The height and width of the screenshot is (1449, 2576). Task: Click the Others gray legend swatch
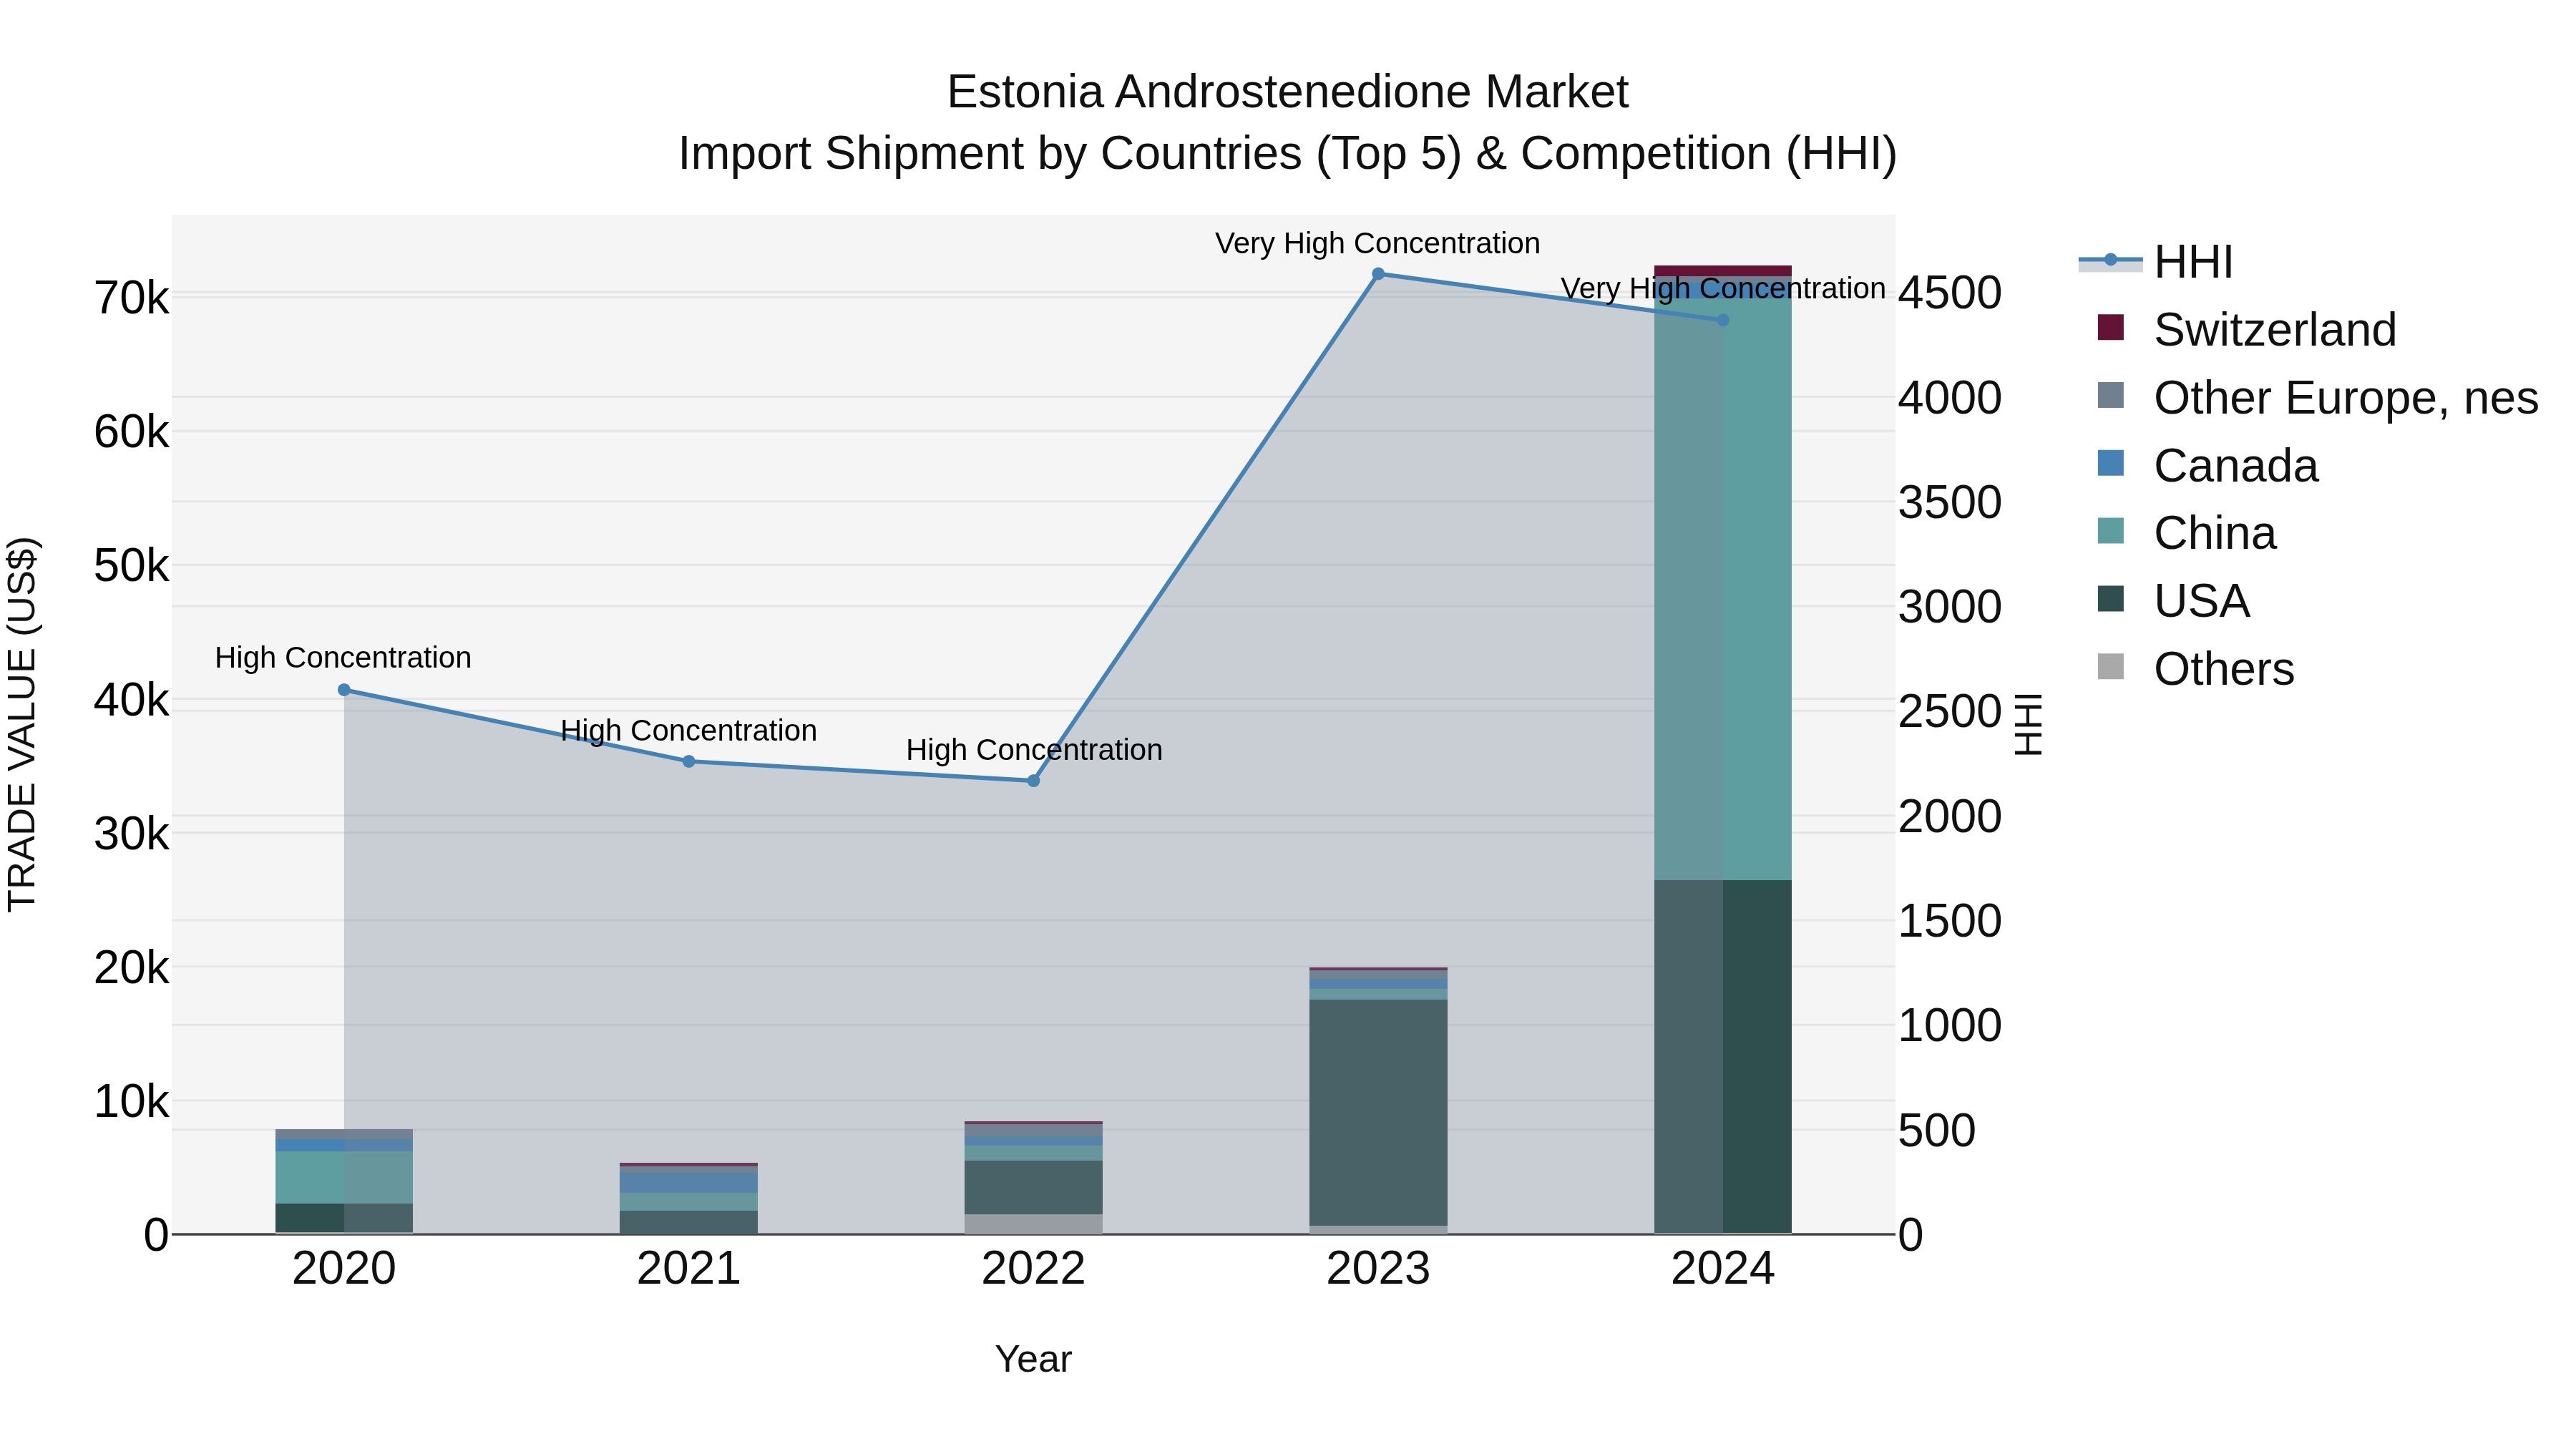2110,666
